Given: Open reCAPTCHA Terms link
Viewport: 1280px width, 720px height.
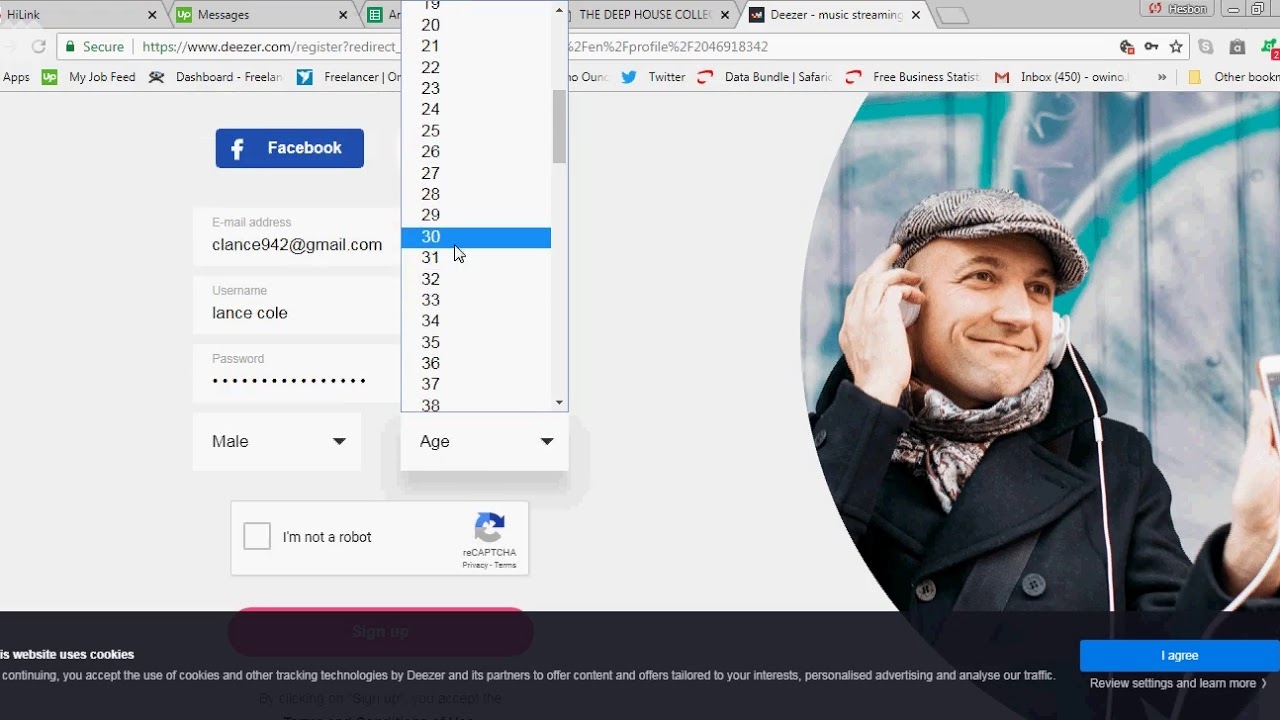Looking at the screenshot, I should click(505, 565).
